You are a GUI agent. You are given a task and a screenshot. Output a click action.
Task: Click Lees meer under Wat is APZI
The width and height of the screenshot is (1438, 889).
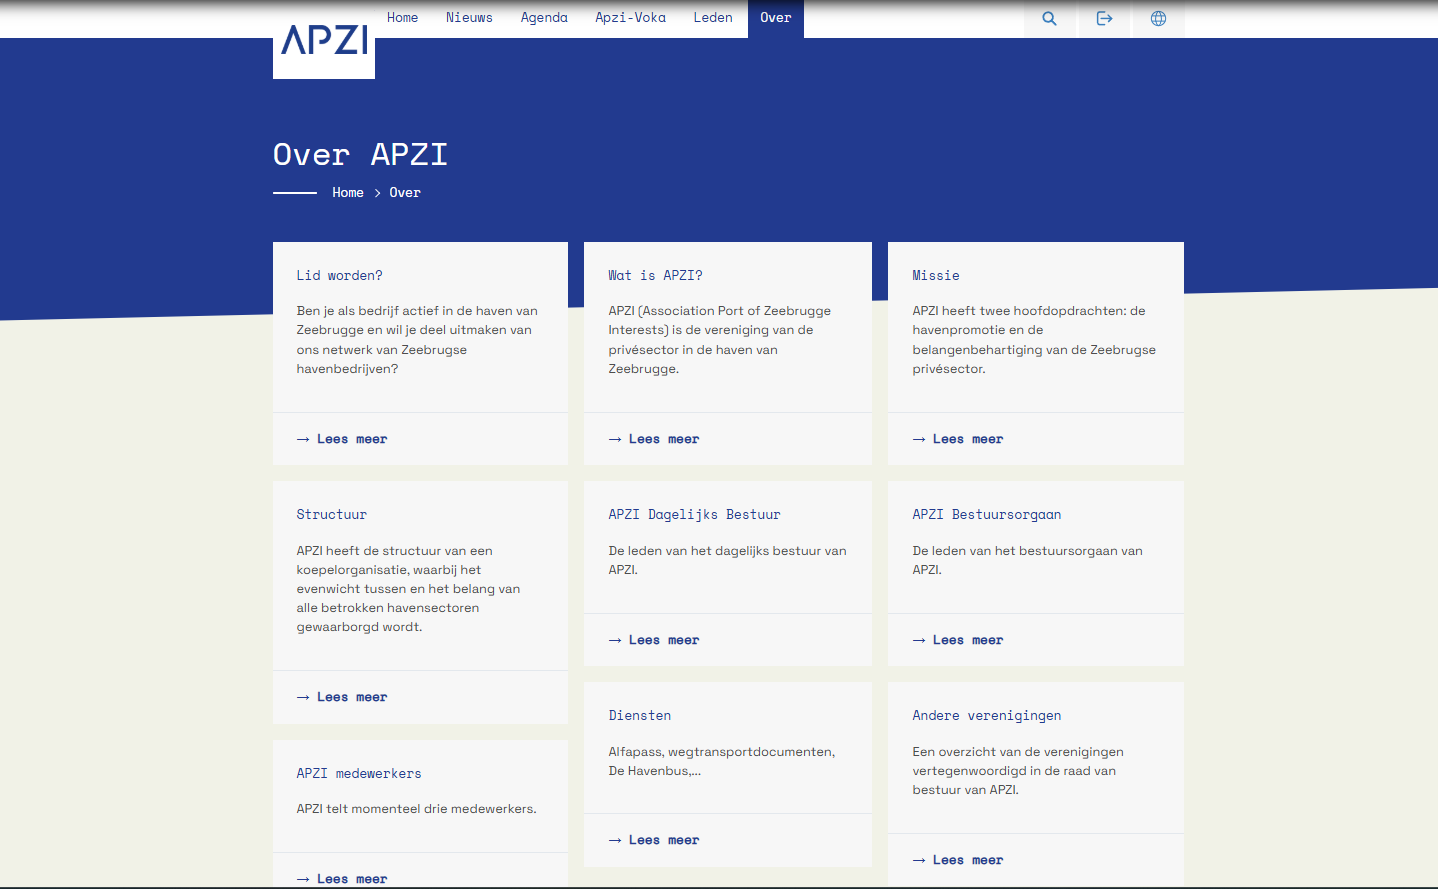[663, 439]
